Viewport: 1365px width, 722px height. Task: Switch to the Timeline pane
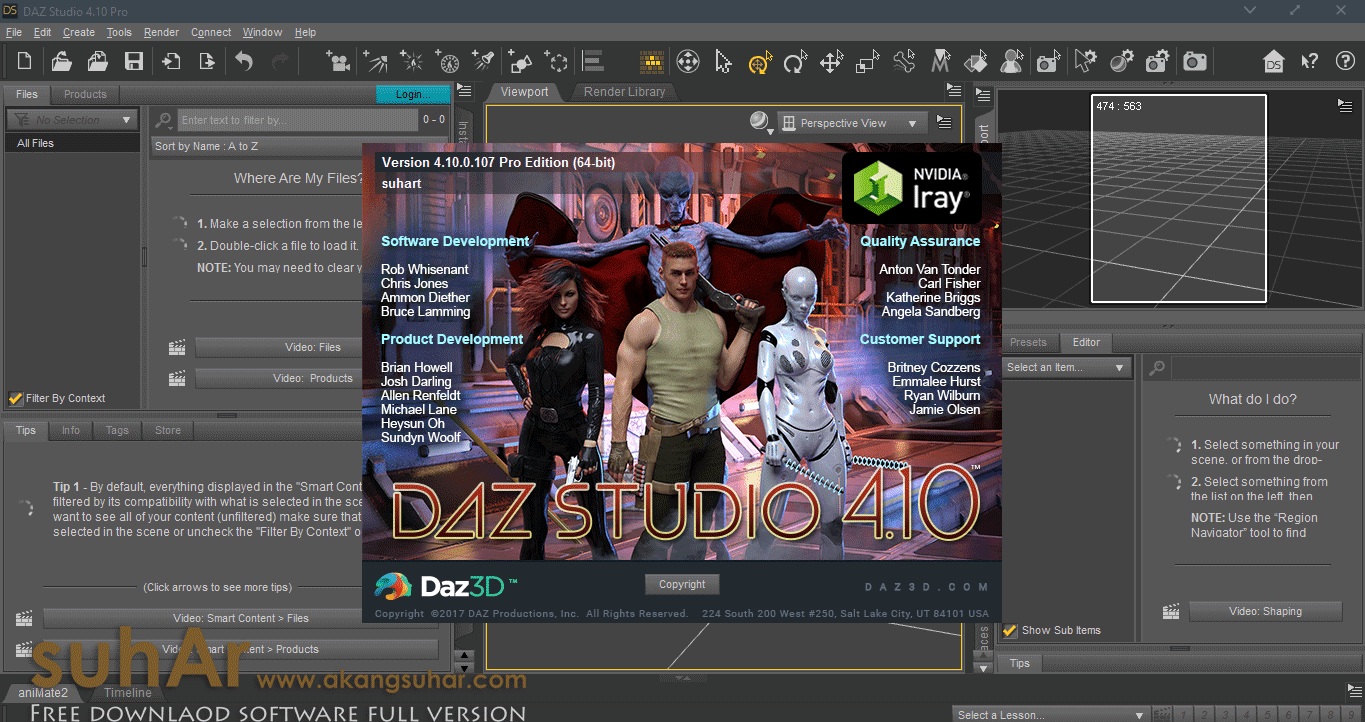127,692
